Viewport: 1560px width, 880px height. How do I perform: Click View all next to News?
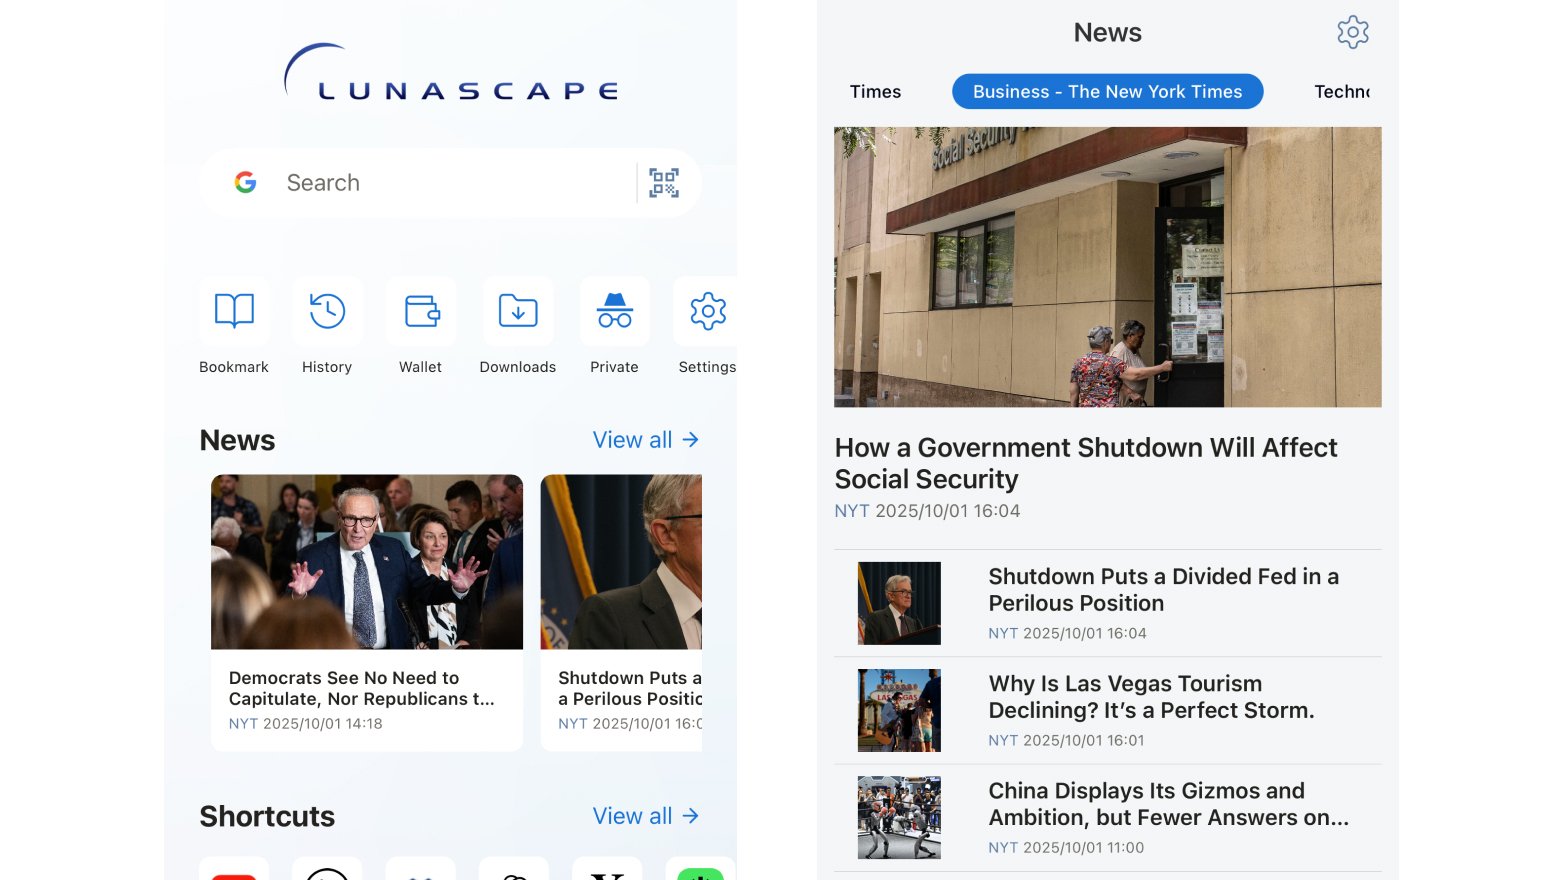coord(646,440)
